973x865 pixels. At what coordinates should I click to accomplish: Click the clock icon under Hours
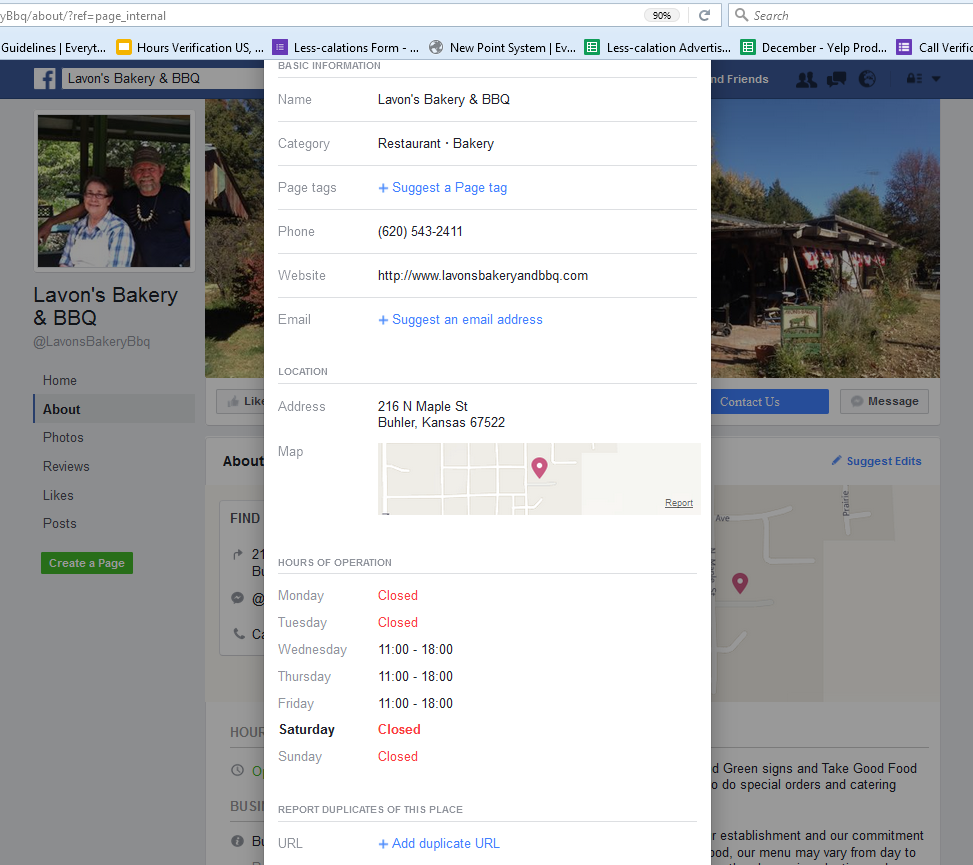(237, 770)
